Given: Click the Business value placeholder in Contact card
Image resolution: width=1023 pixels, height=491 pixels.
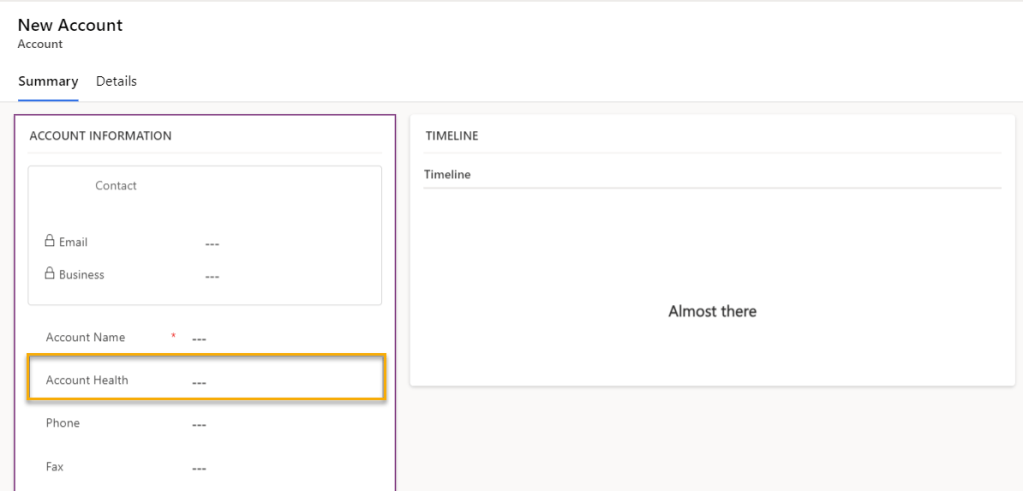Looking at the screenshot, I should (211, 276).
